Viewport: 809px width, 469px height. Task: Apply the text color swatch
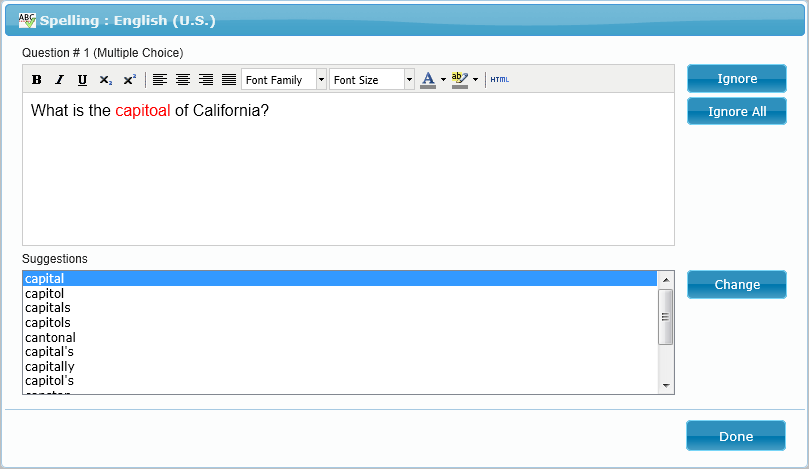point(428,80)
